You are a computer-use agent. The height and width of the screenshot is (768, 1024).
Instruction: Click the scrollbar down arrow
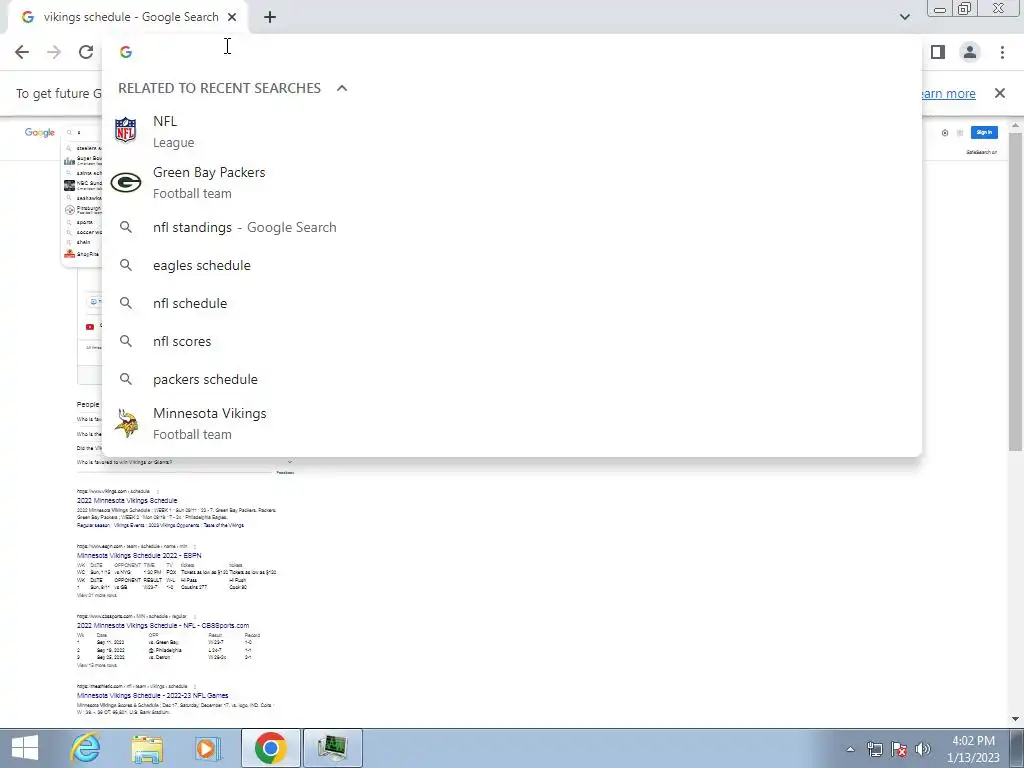pos(1016,719)
